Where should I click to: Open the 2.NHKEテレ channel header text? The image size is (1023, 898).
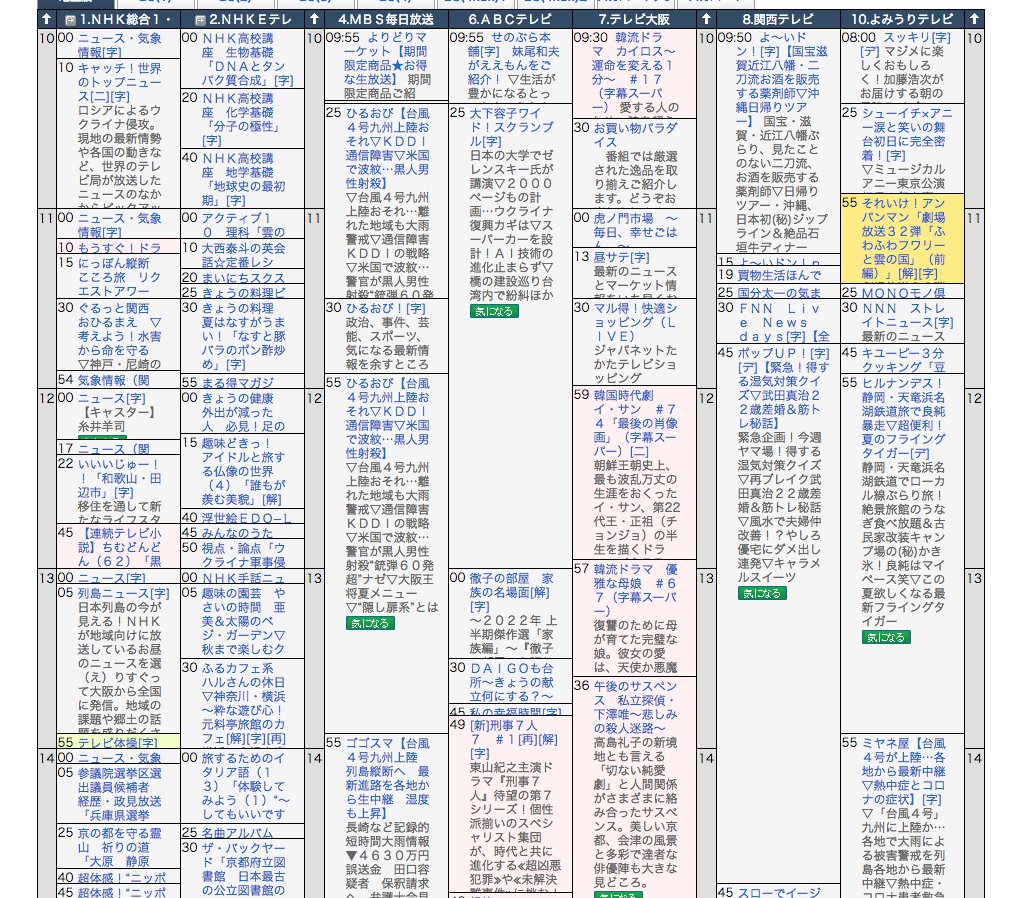pyautogui.click(x=250, y=19)
